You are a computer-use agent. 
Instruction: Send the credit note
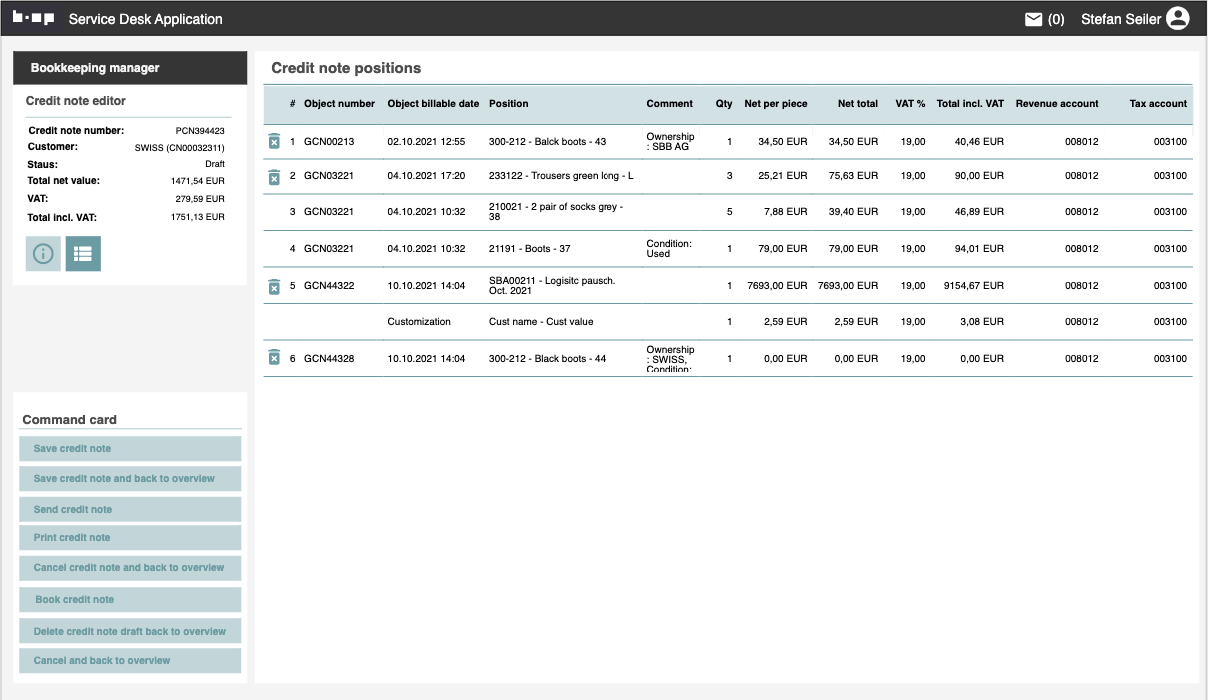[130, 510]
